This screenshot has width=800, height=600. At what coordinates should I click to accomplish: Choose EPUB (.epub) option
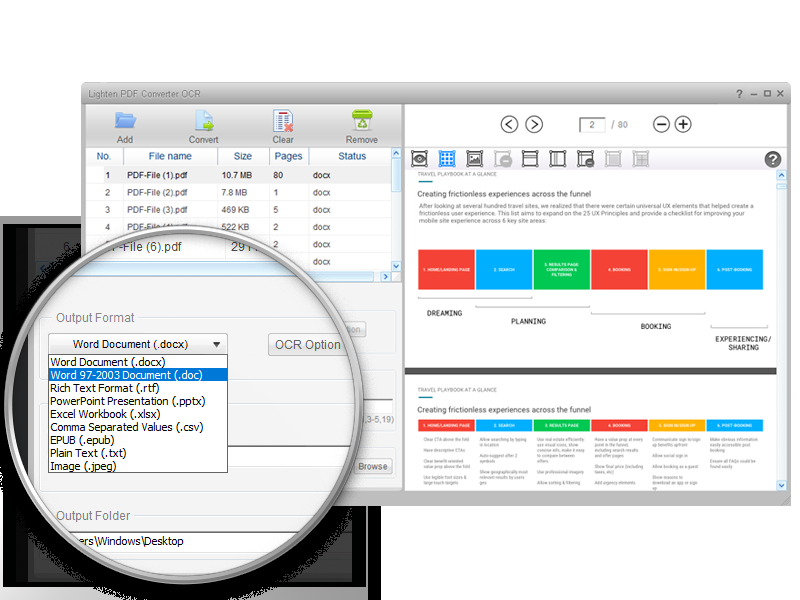[x=138, y=440]
